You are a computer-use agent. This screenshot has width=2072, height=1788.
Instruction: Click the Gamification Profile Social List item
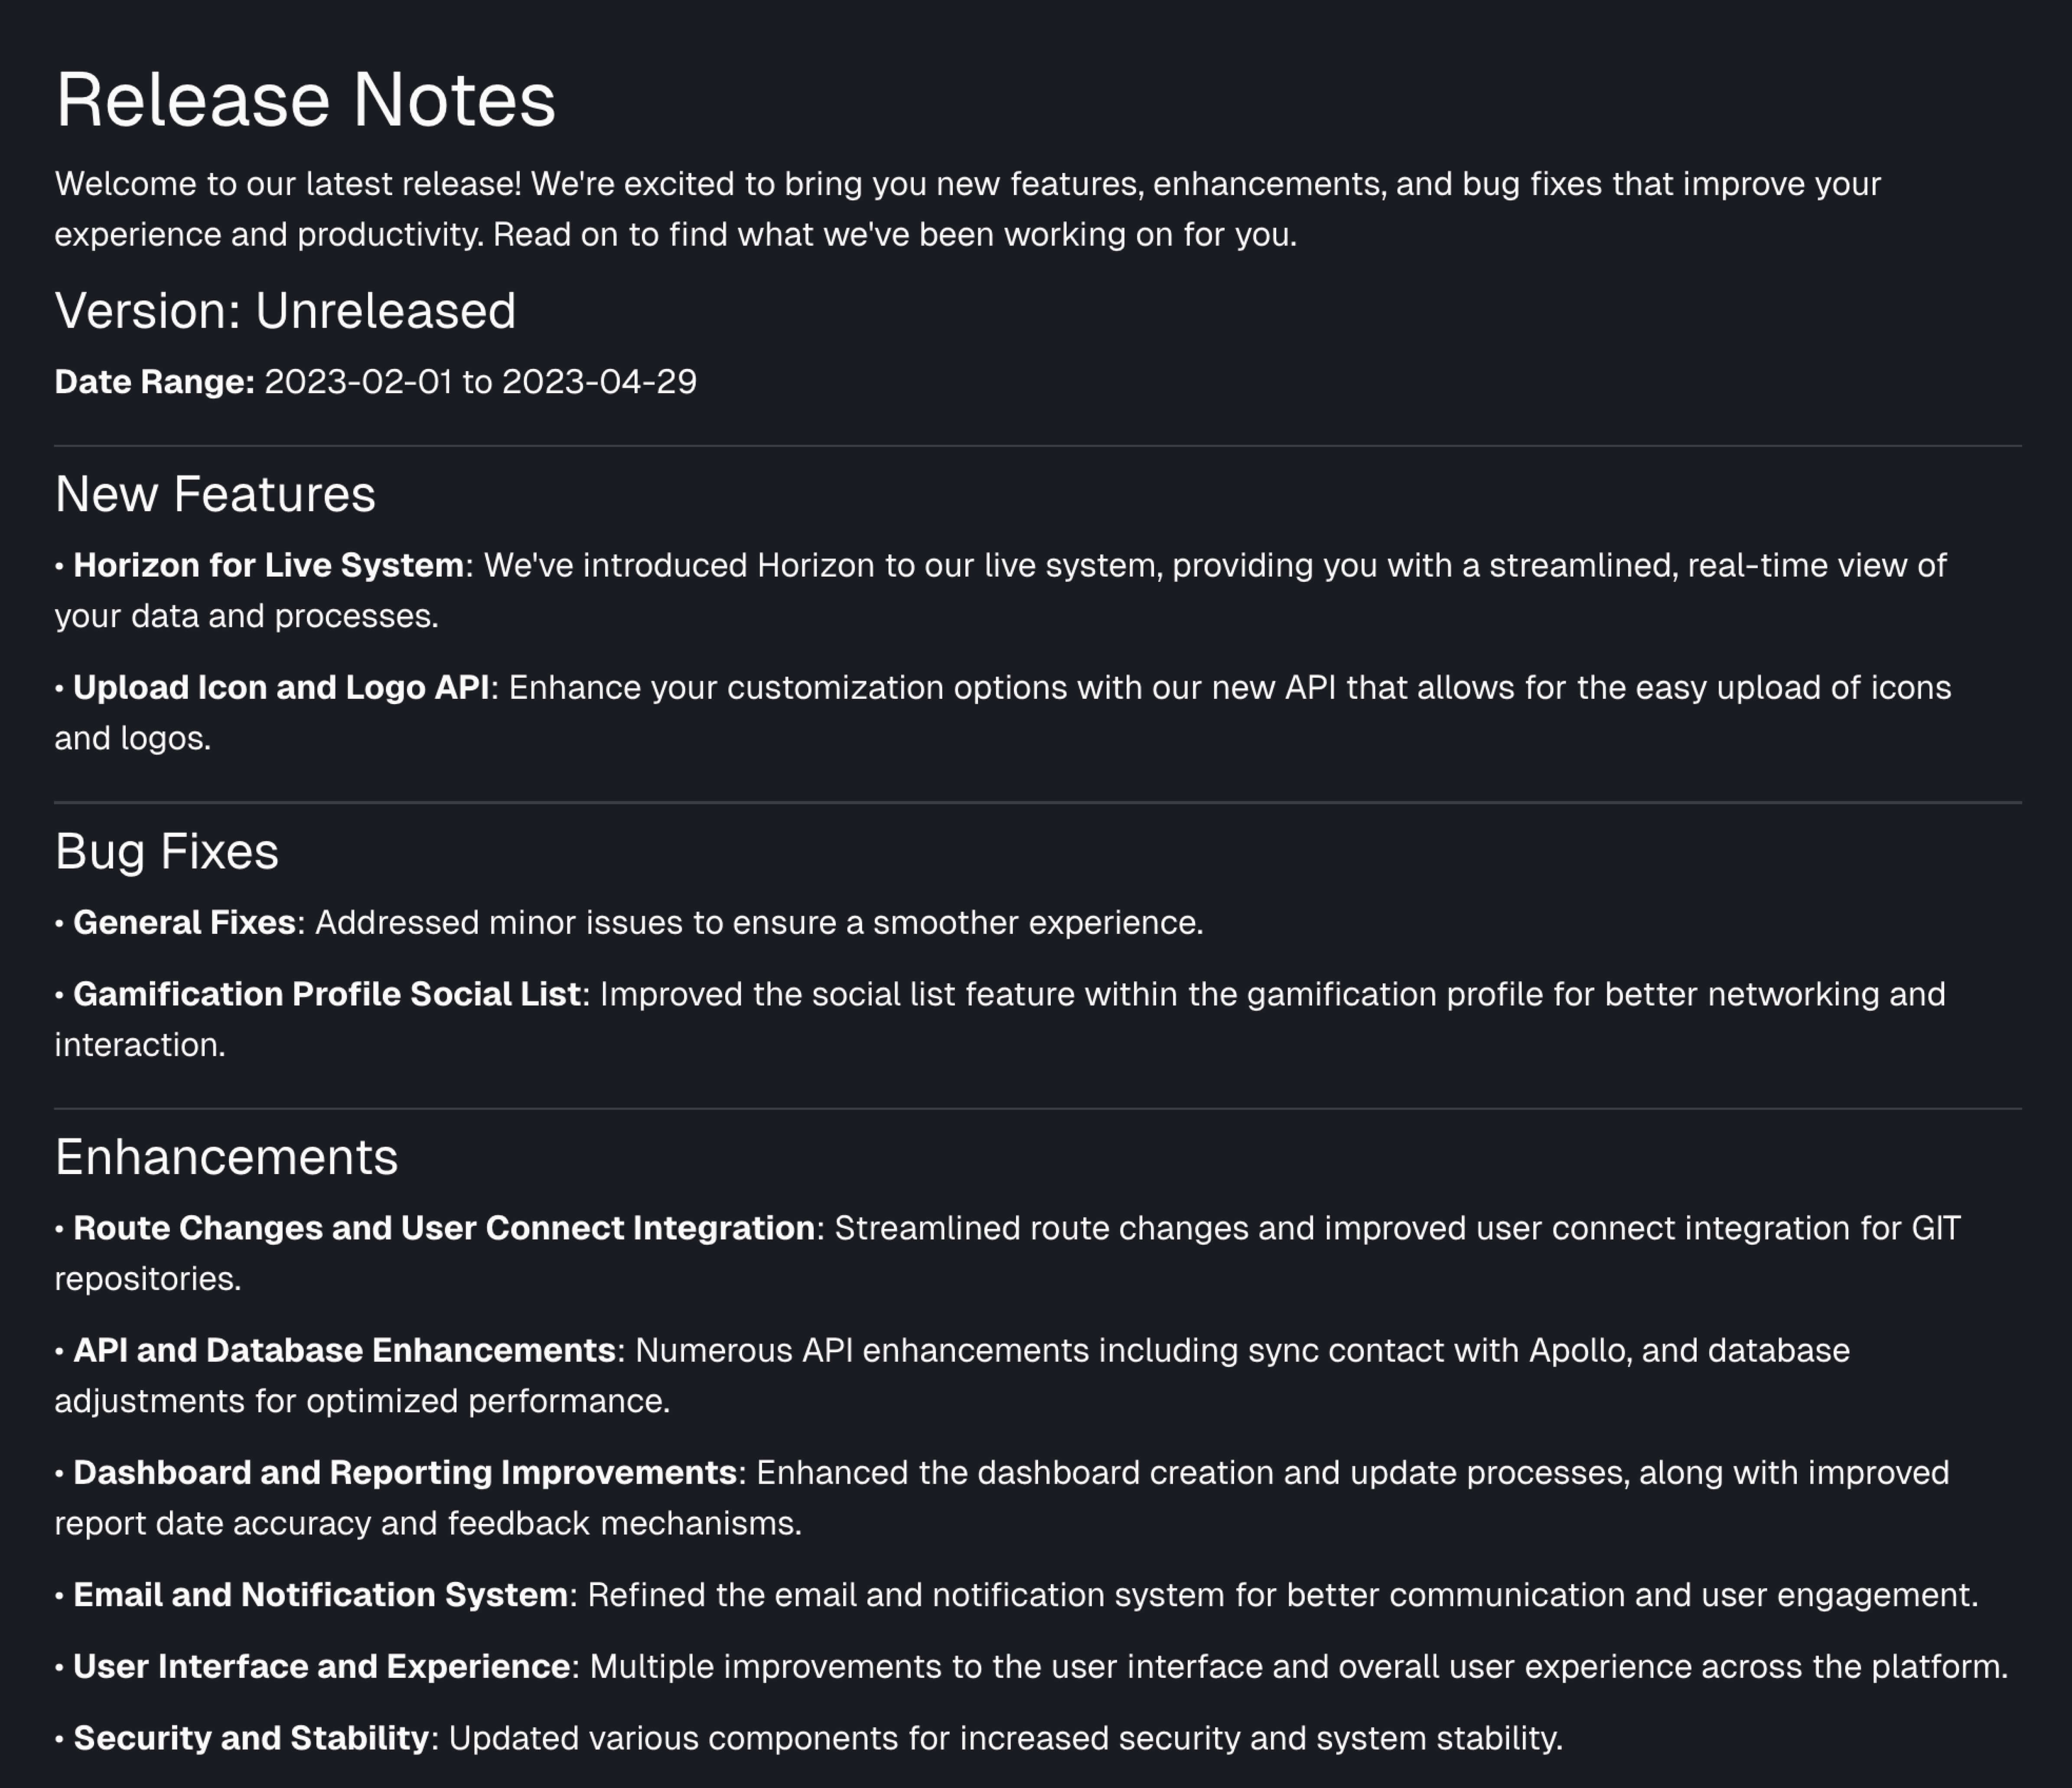pos(326,994)
